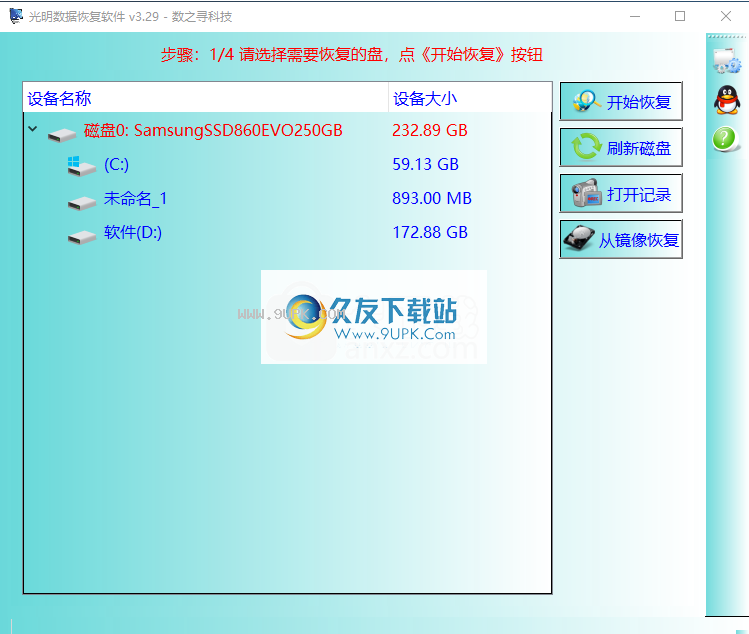Click the camcorder icon on 打开记录
749x634 pixels.
click(586, 193)
